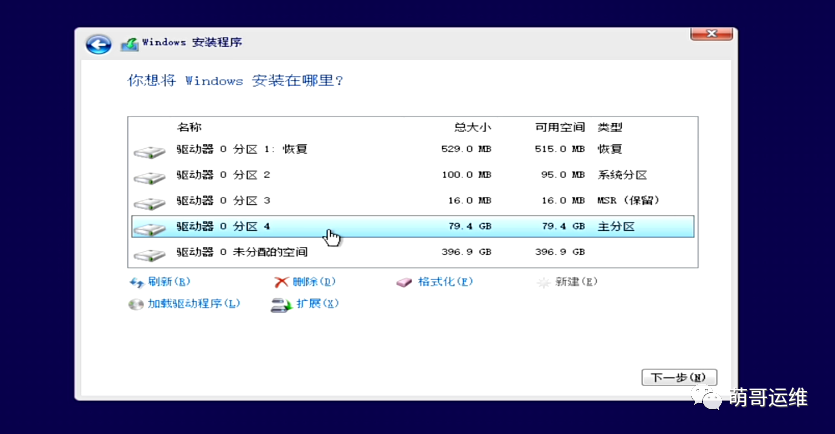835x434 pixels.
Task: Click free space value 515.0 MB
Action: (x=560, y=149)
